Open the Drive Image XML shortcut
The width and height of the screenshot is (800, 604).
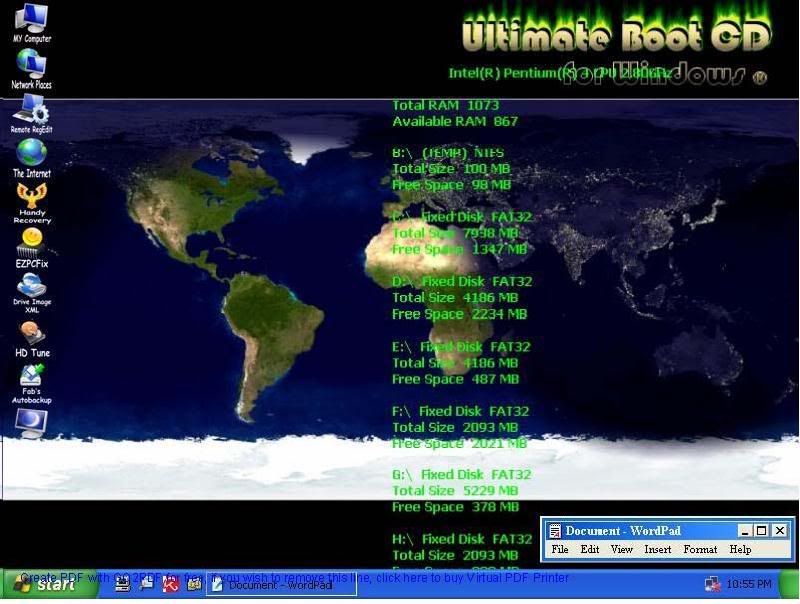pyautogui.click(x=32, y=293)
